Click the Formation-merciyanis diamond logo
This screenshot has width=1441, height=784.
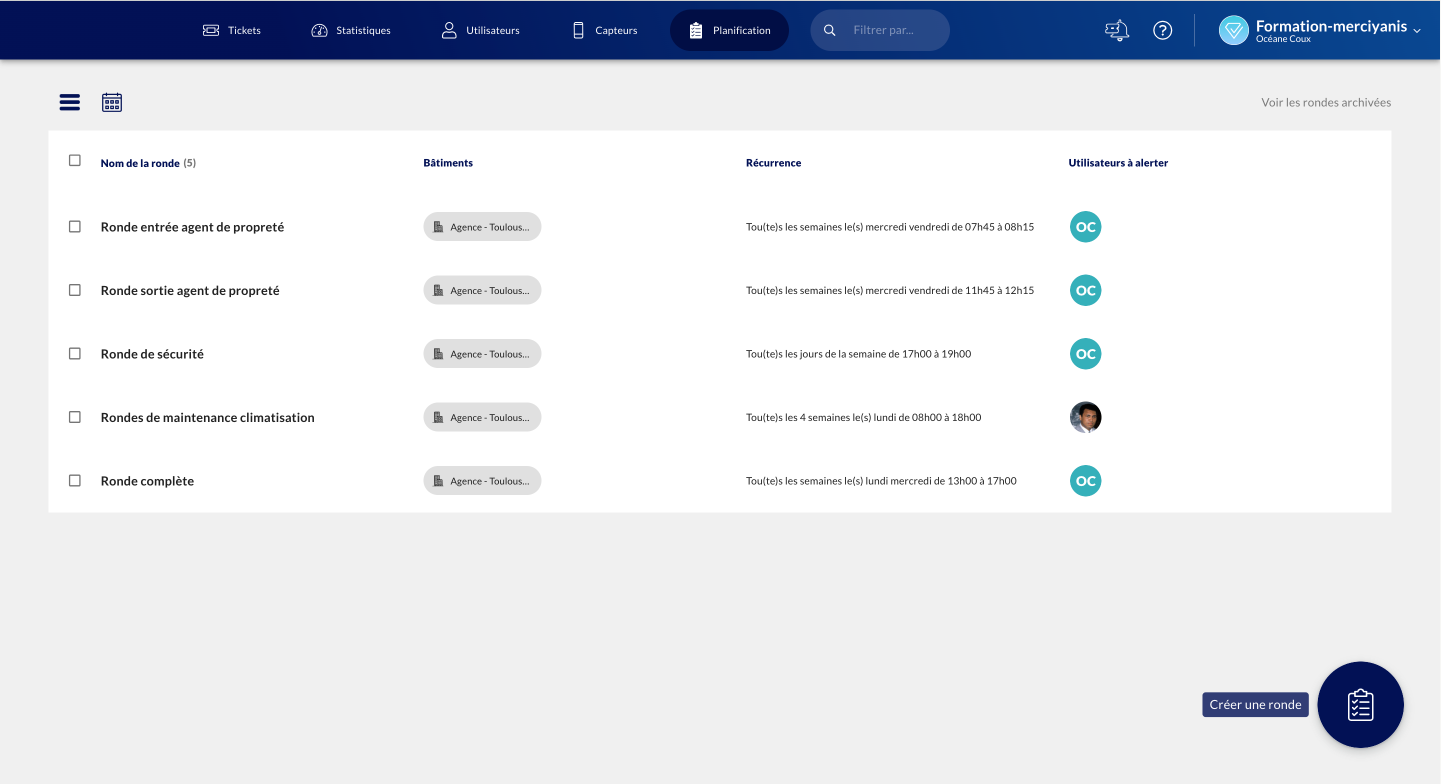pos(1234,30)
